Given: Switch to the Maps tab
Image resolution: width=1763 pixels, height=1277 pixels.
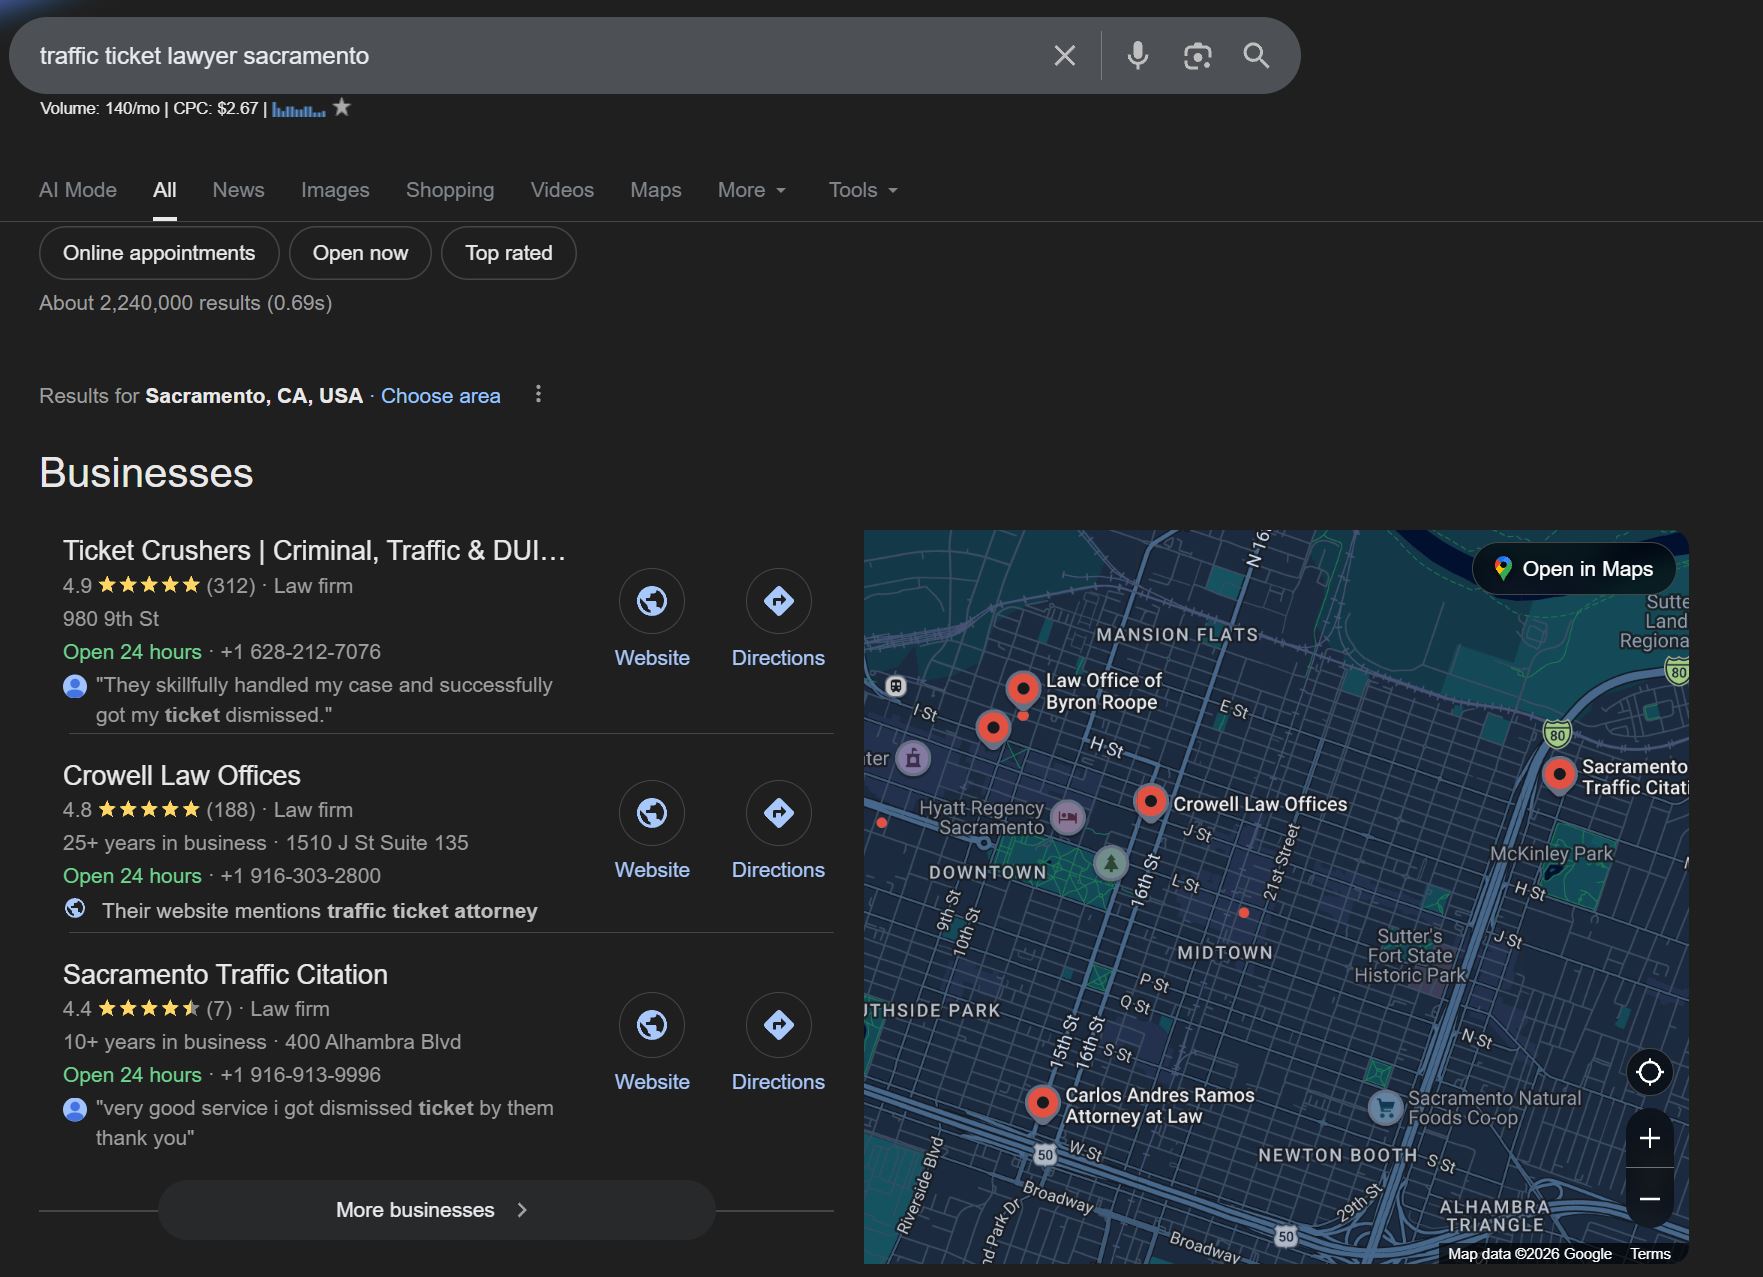Looking at the screenshot, I should point(655,190).
